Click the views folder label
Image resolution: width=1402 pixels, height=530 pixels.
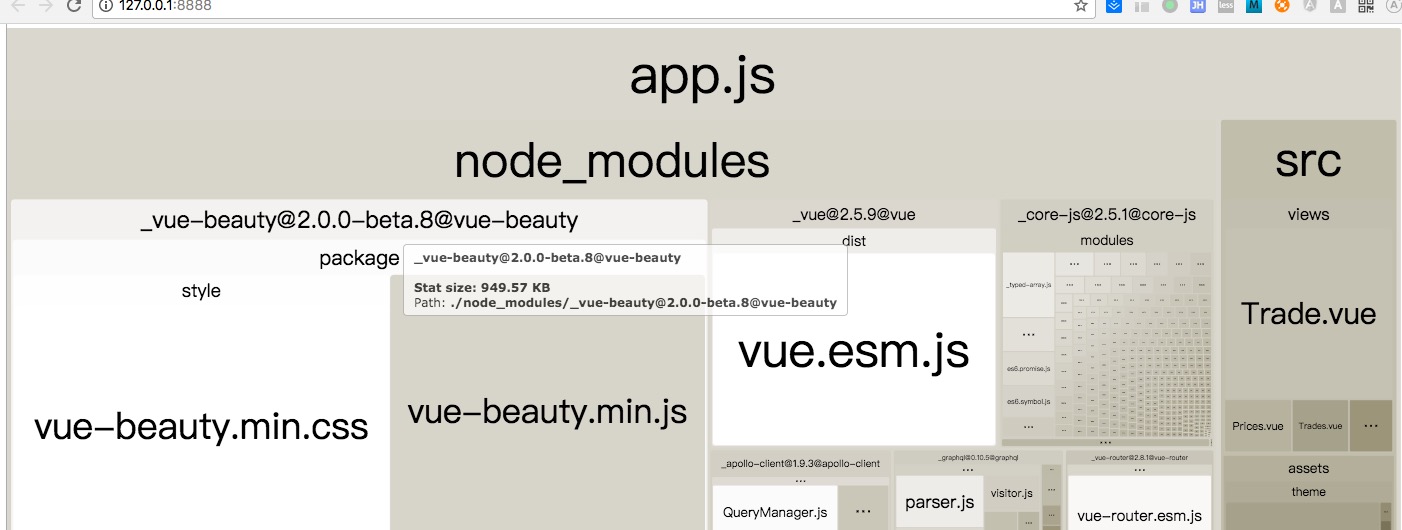[x=1308, y=214]
